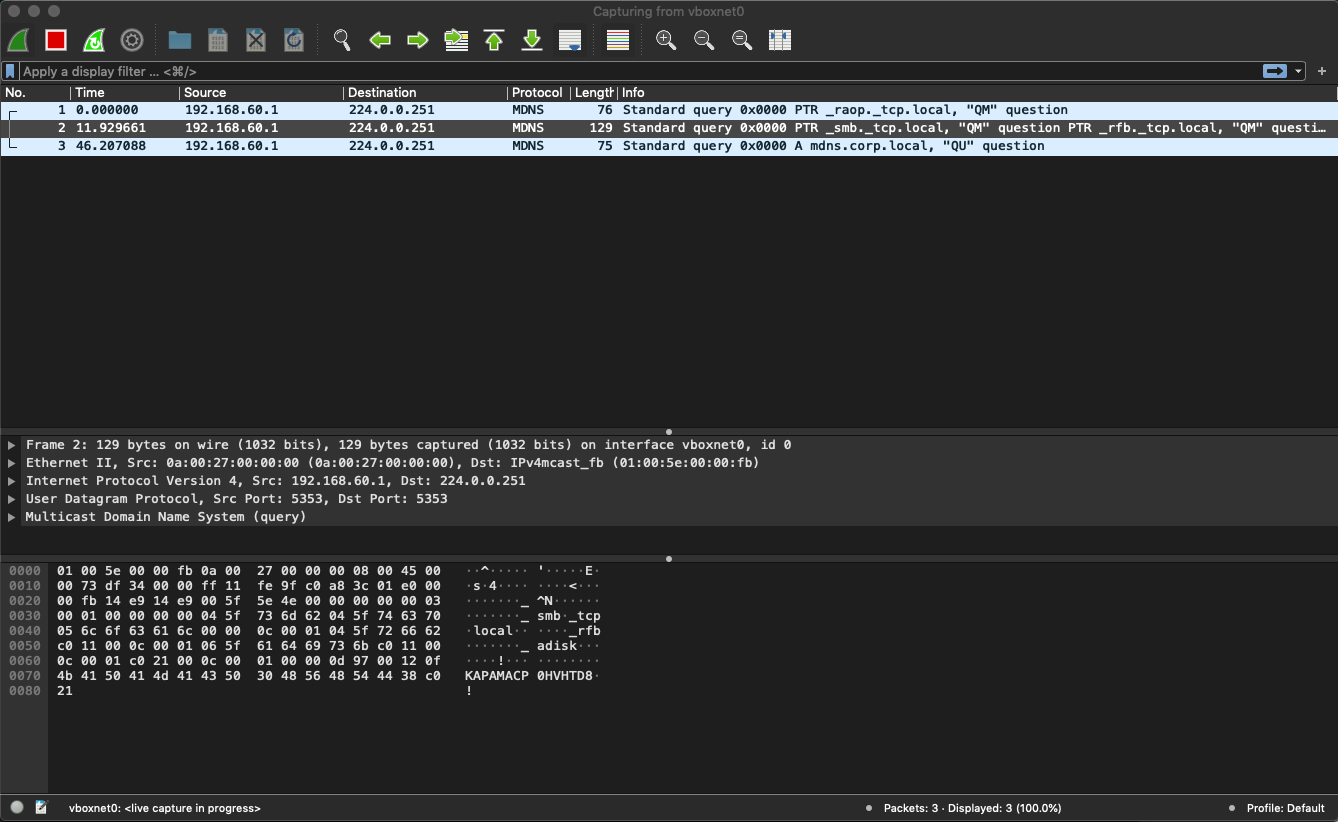The width and height of the screenshot is (1338, 822).
Task: Open the Profile: Default selector
Action: click(x=1285, y=807)
